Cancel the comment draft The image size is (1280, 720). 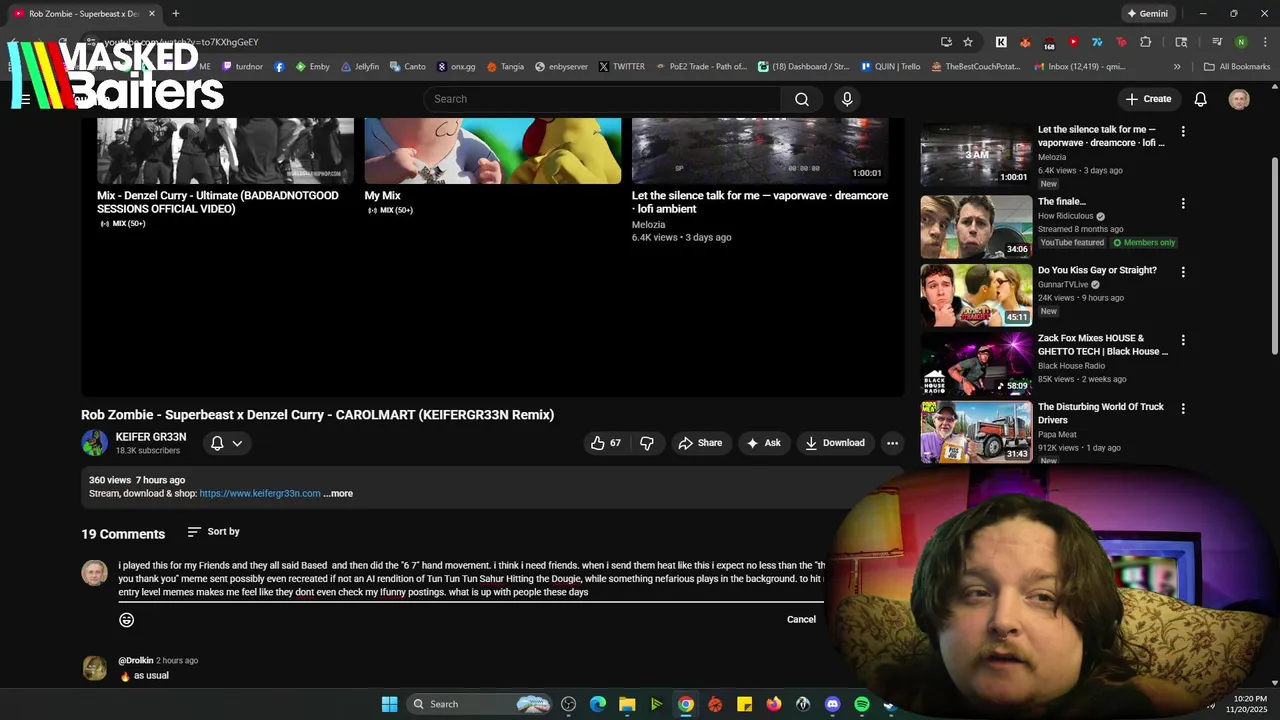[x=801, y=620]
